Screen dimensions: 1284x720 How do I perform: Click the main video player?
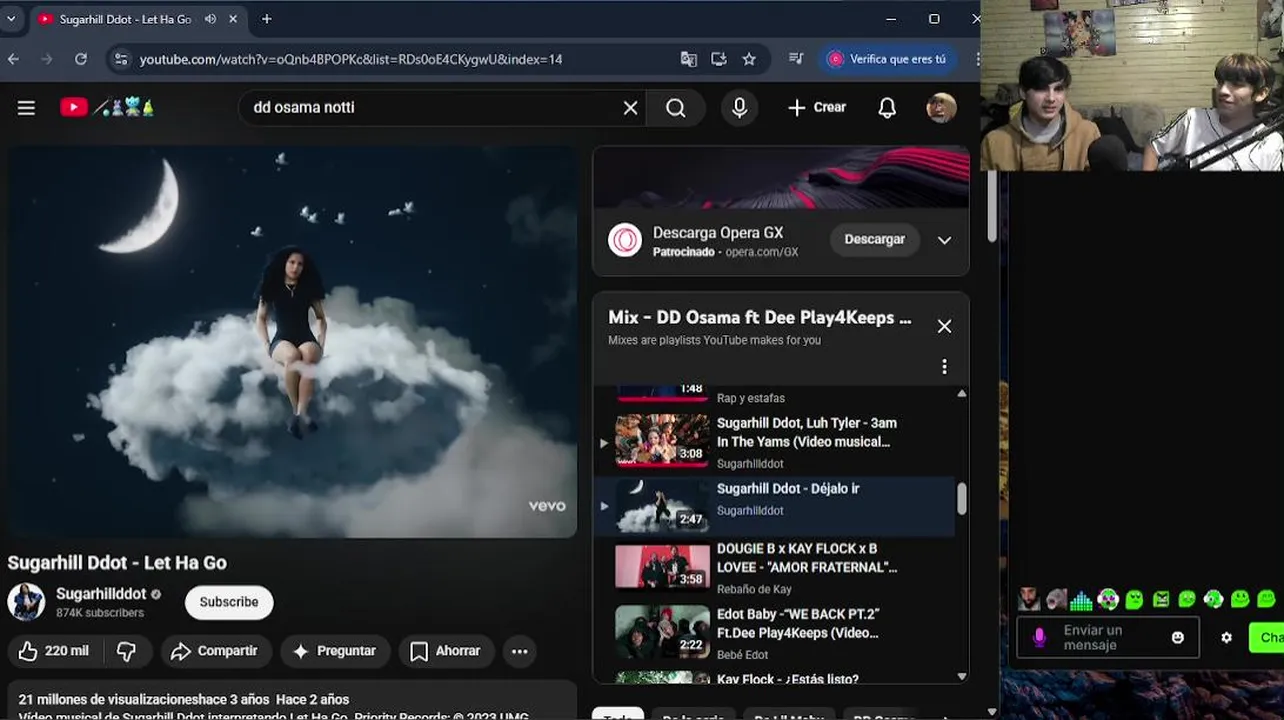[292, 342]
